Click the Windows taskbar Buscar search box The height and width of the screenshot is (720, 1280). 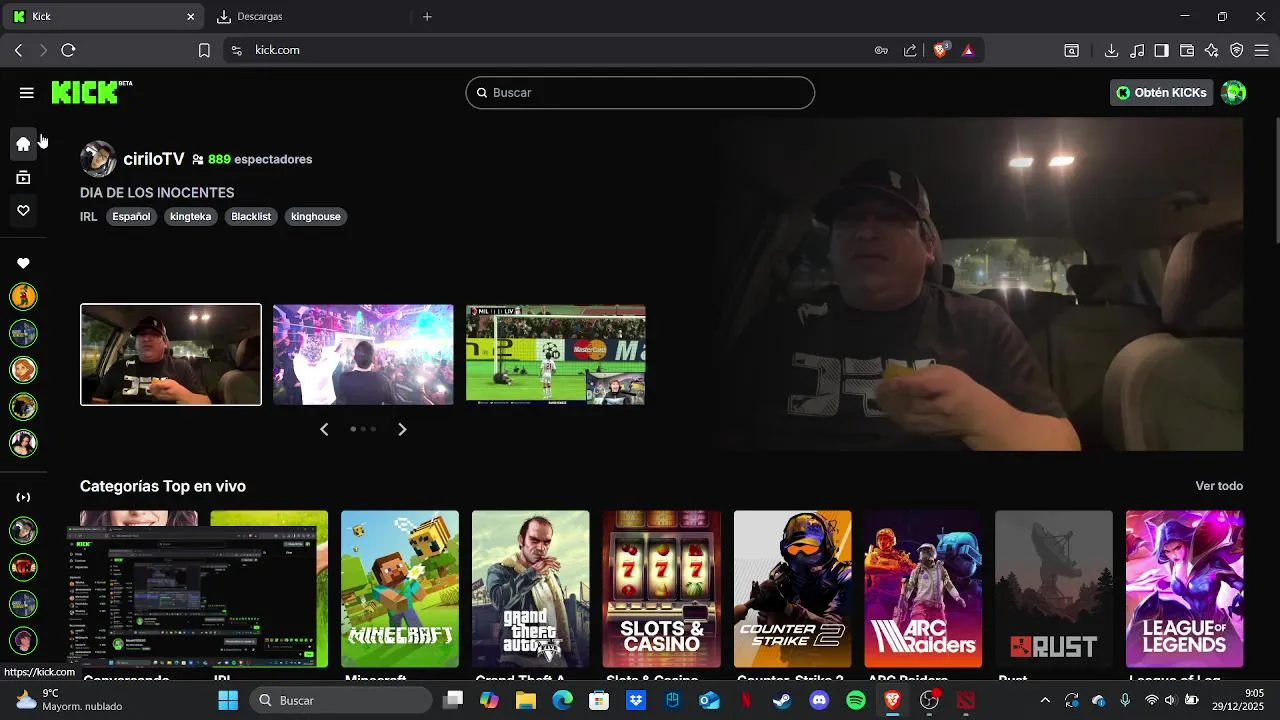341,700
